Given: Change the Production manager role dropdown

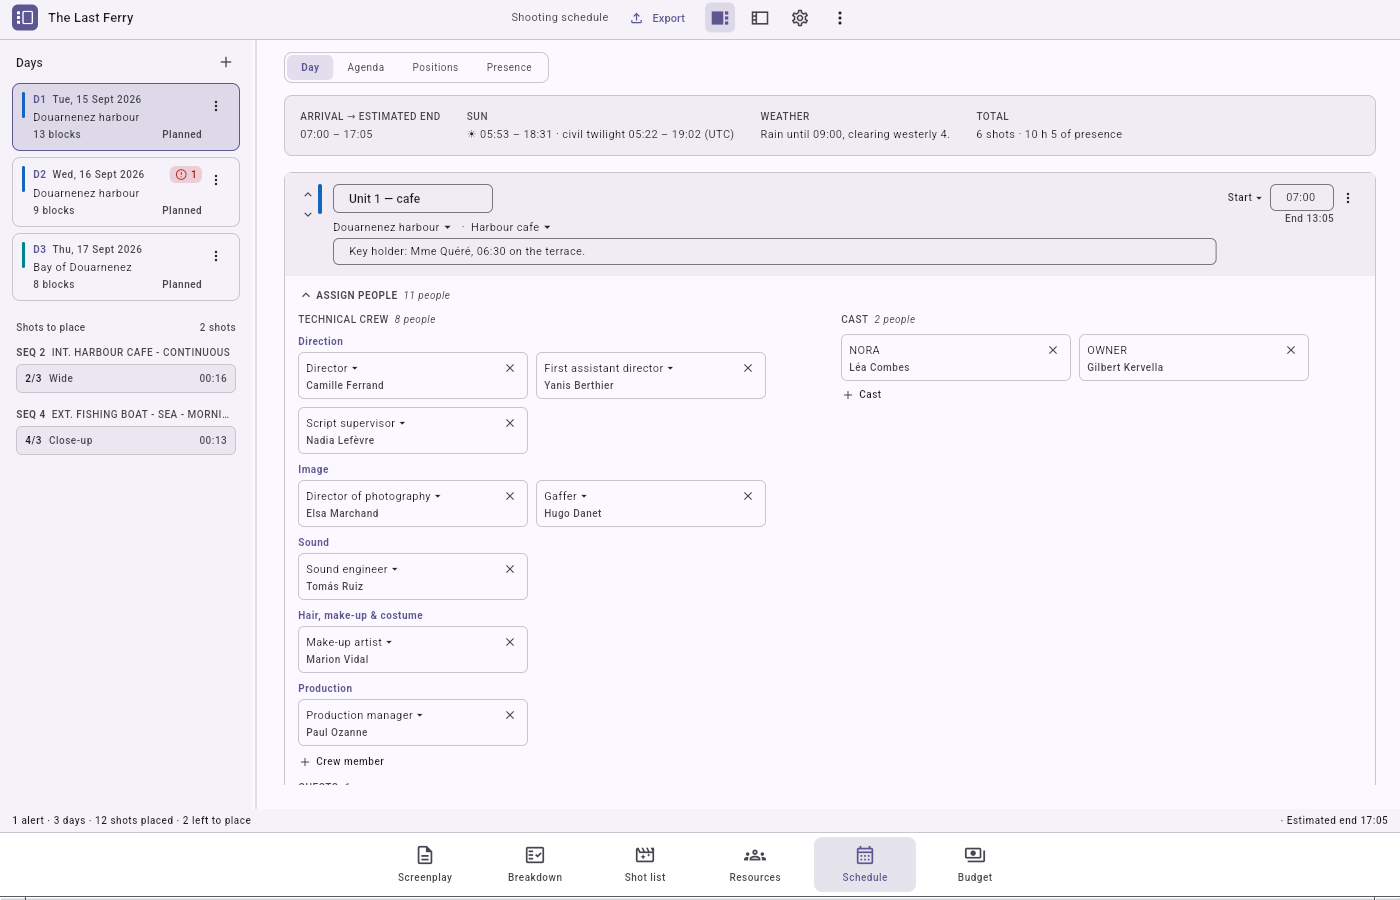Looking at the screenshot, I should coord(364,715).
